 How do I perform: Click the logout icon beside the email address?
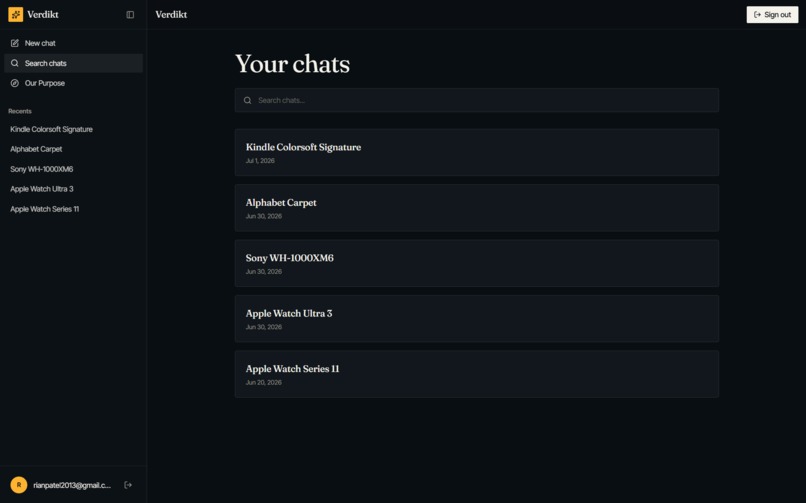(x=128, y=485)
